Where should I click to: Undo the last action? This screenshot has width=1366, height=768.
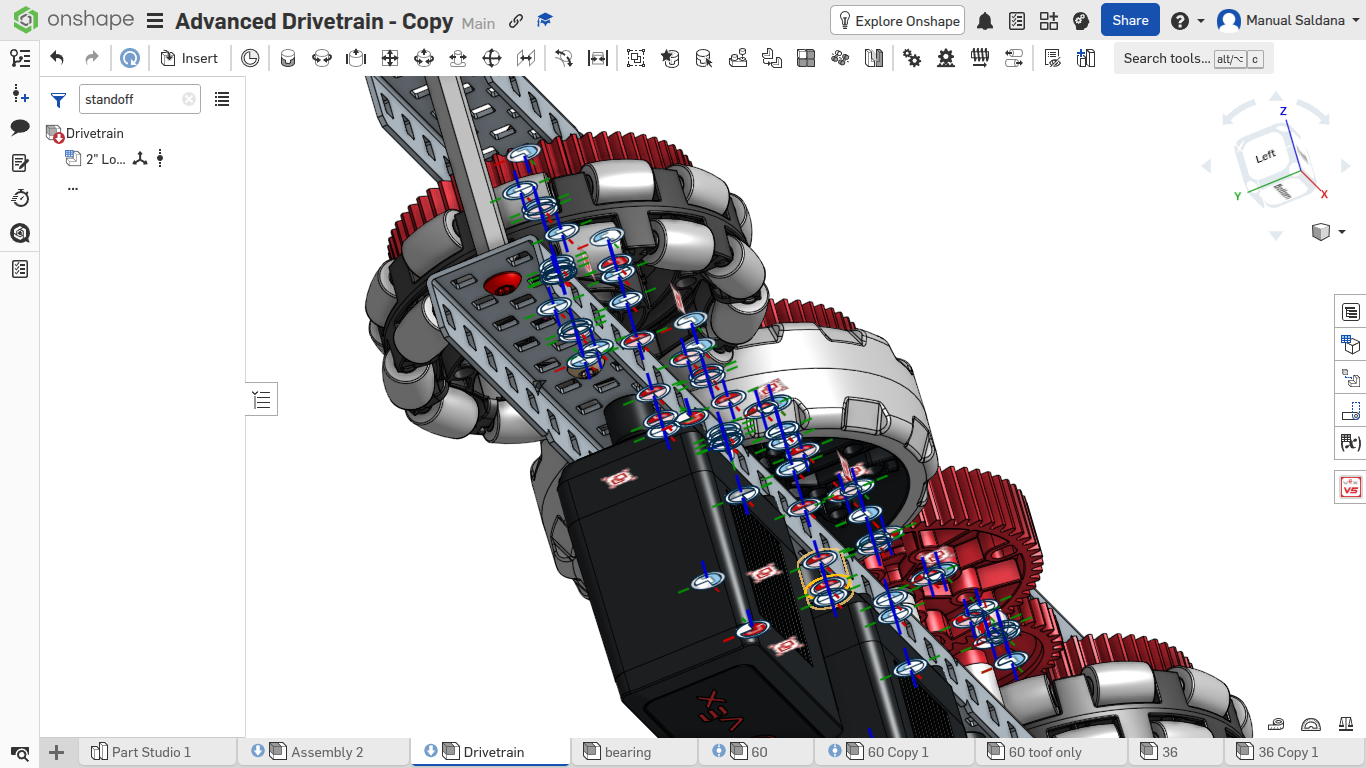coord(57,58)
